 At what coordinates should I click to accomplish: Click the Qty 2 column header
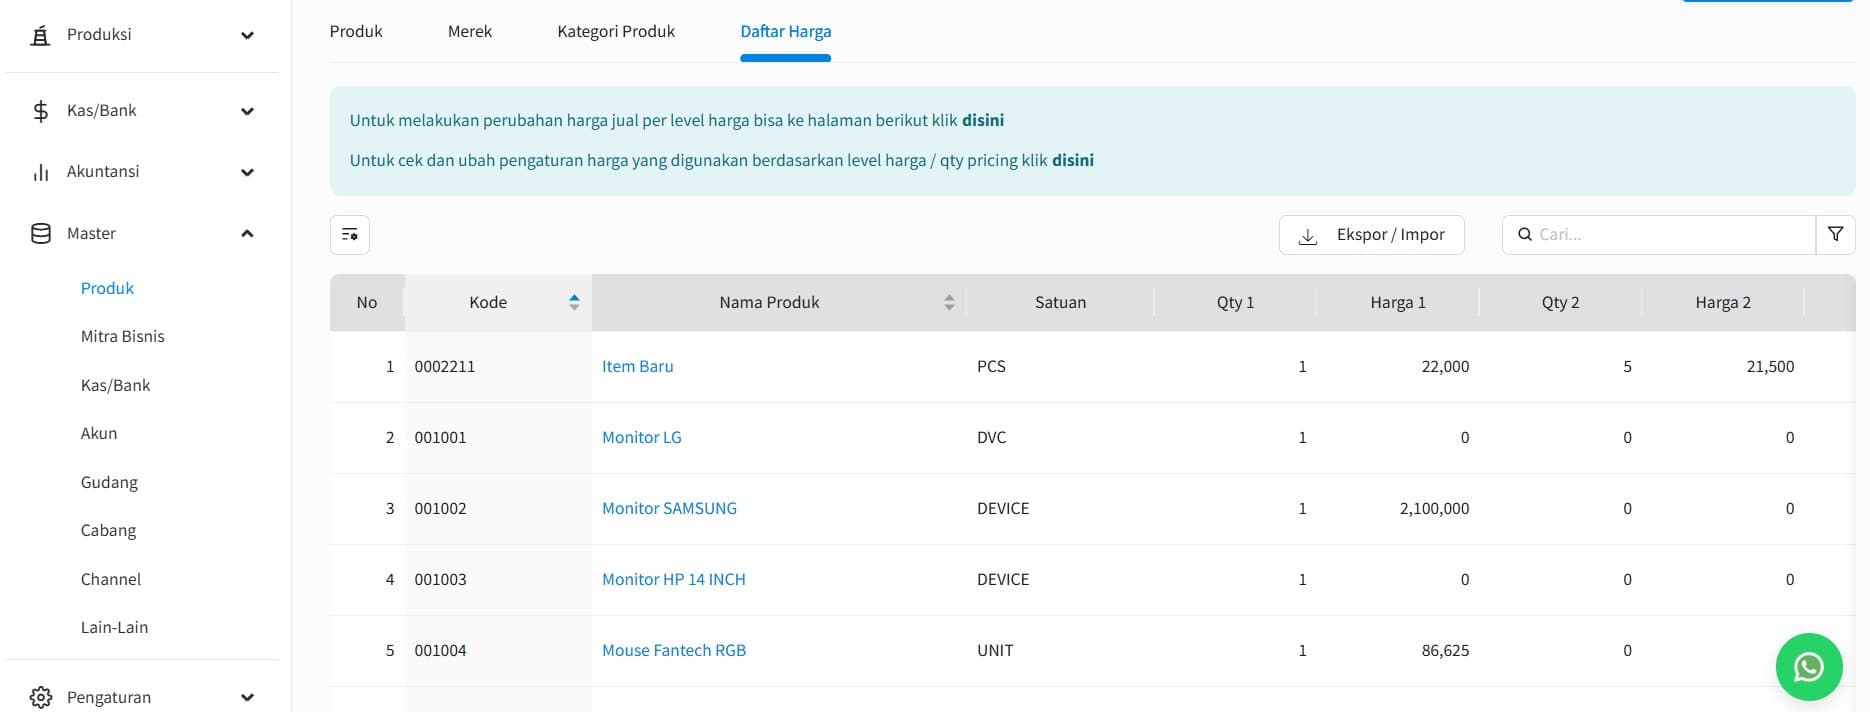[x=1560, y=302]
